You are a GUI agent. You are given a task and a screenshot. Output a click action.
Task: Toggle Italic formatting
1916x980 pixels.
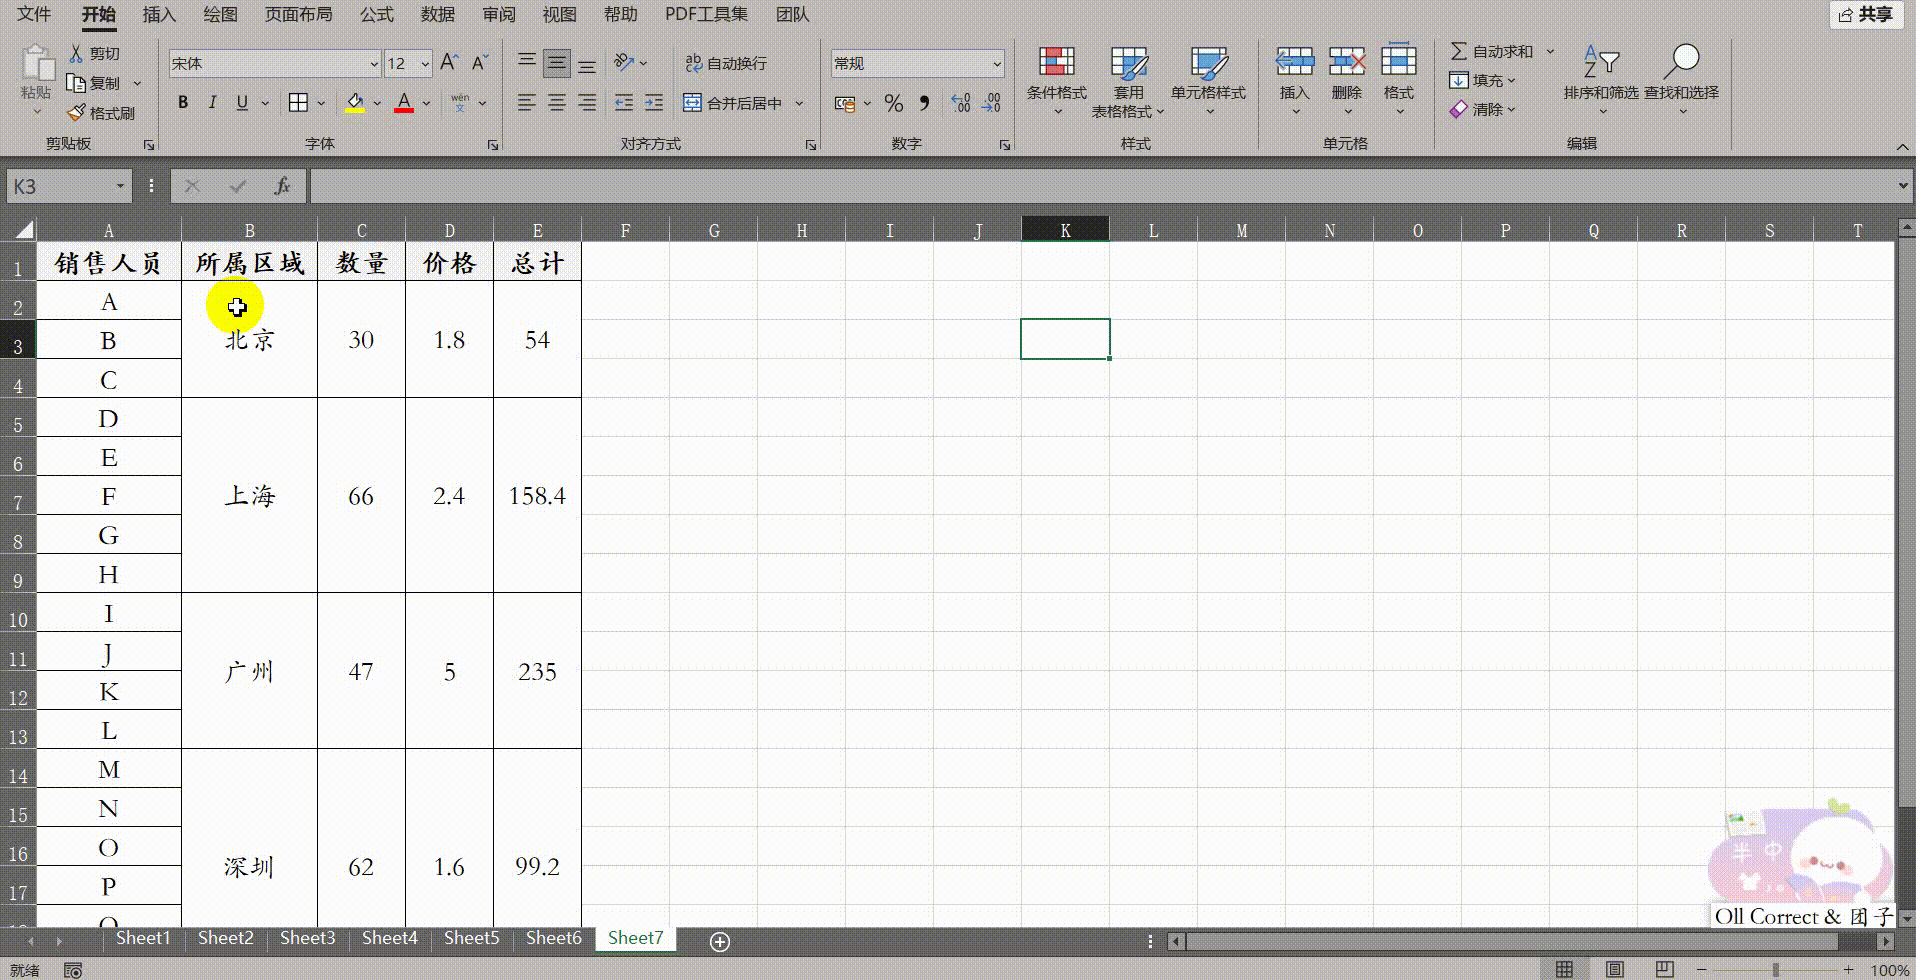point(212,102)
